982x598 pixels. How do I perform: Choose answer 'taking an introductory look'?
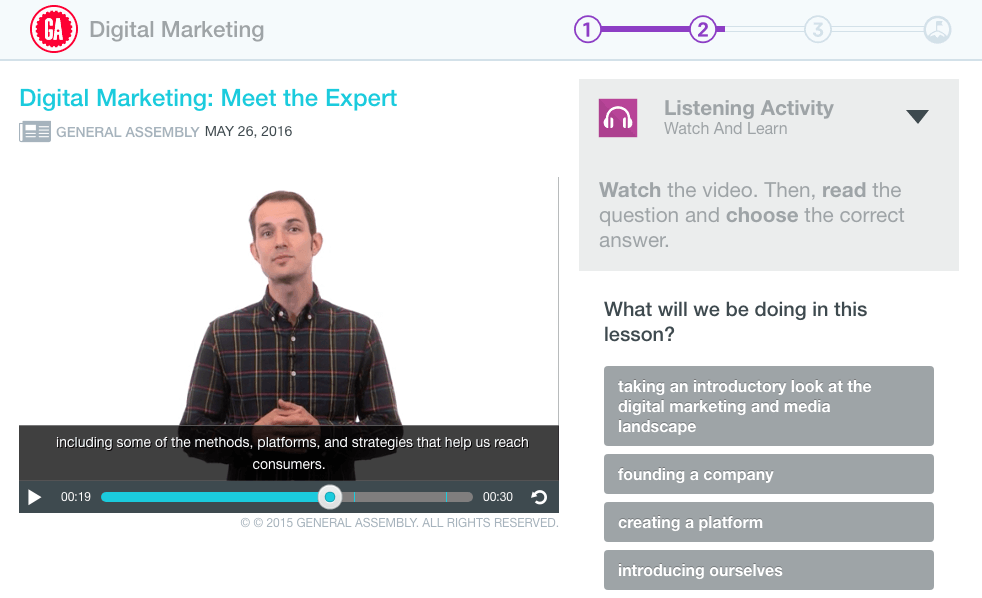click(x=768, y=406)
